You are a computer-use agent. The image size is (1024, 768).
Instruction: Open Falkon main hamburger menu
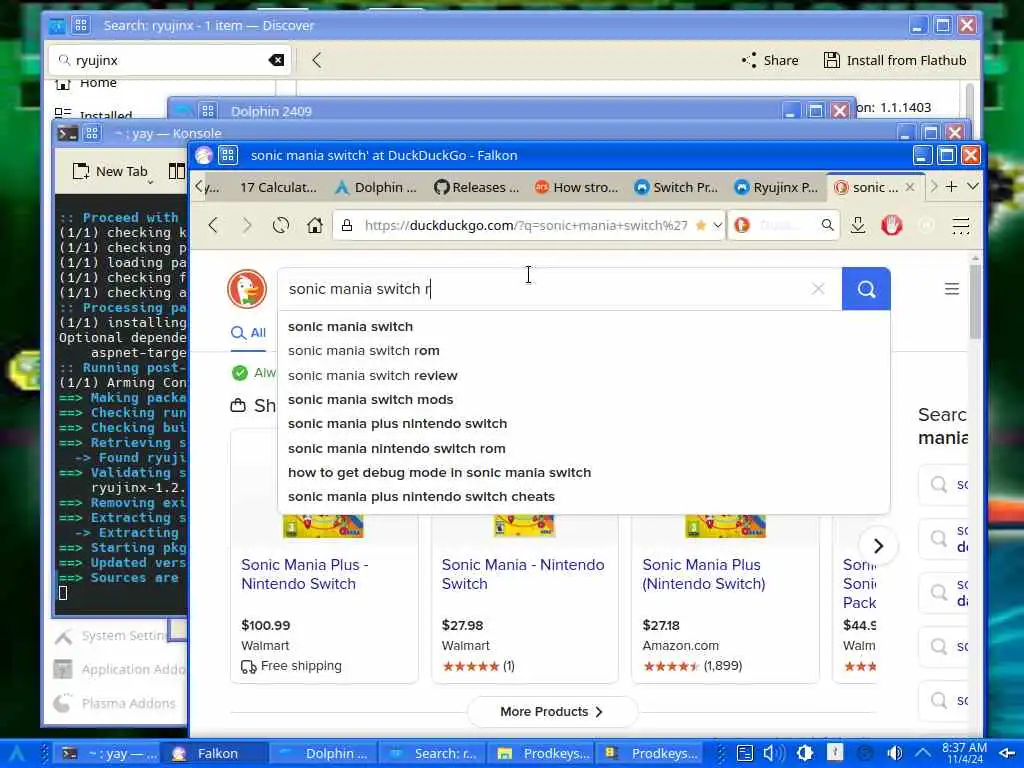[961, 225]
